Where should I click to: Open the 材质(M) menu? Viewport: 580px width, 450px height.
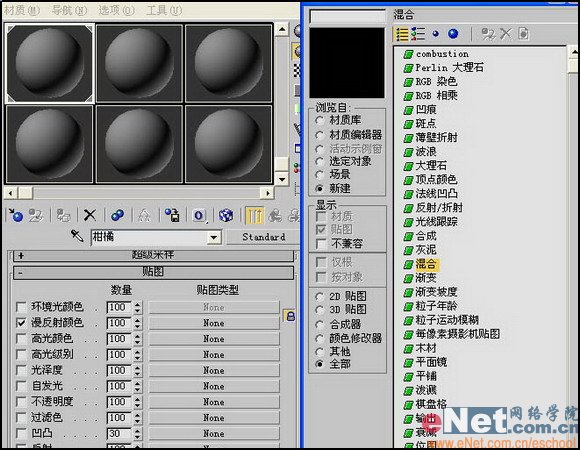point(21,10)
